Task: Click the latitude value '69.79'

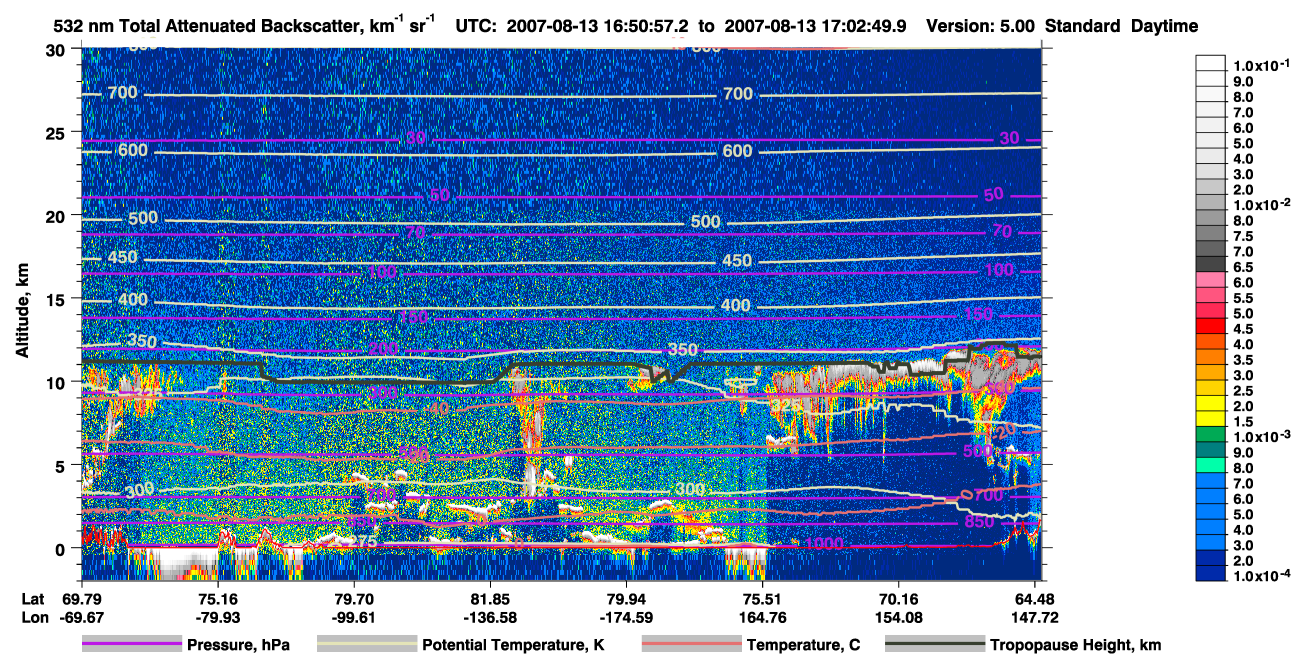Action: click(x=82, y=598)
